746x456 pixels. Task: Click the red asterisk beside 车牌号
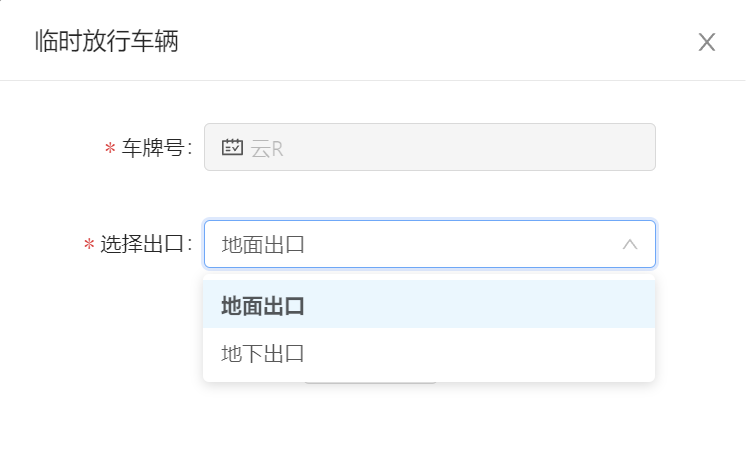[110, 148]
